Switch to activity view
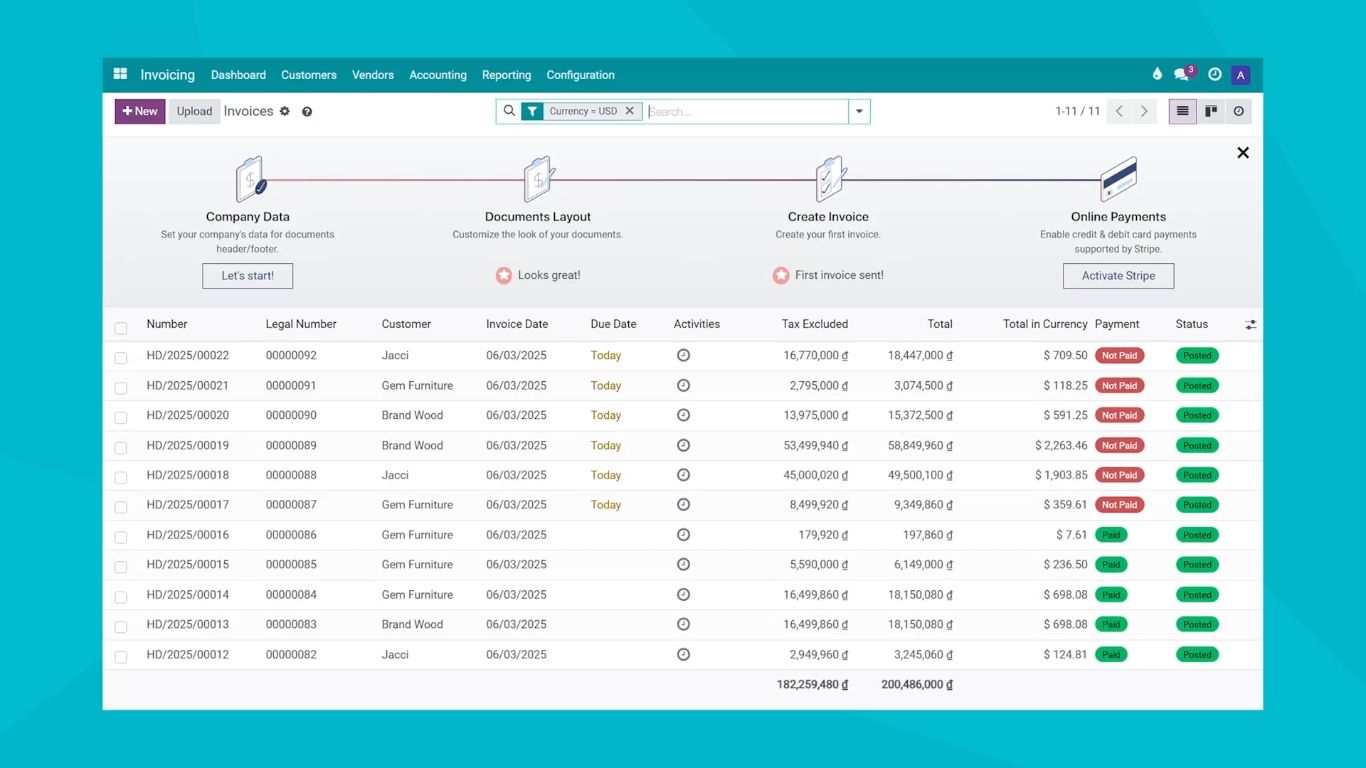The image size is (1366, 768). [1239, 111]
